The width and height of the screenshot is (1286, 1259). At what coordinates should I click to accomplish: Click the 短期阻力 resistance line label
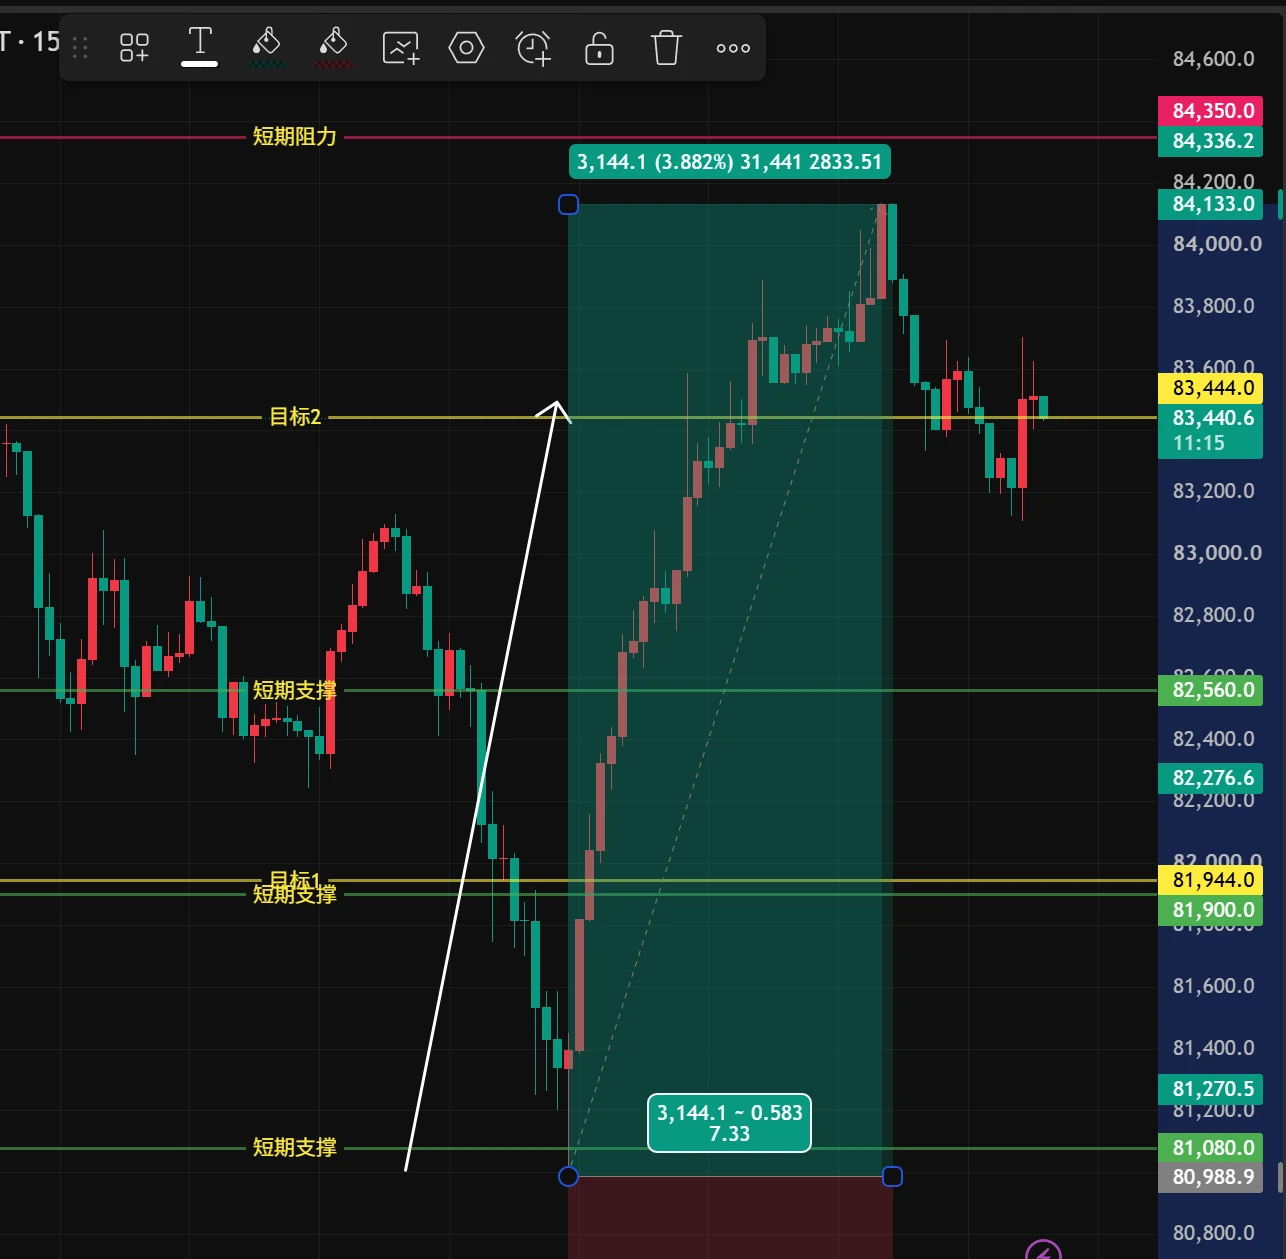pos(294,137)
